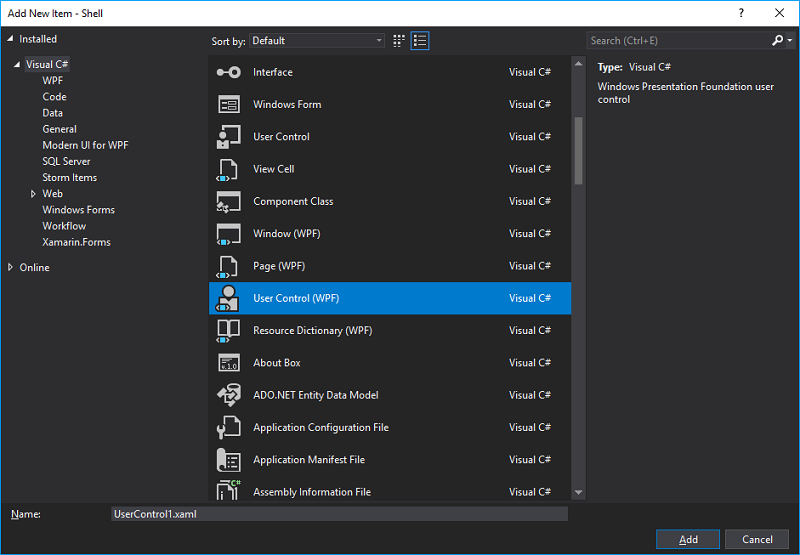
Task: Select the WPF category
Action: pyautogui.click(x=53, y=81)
